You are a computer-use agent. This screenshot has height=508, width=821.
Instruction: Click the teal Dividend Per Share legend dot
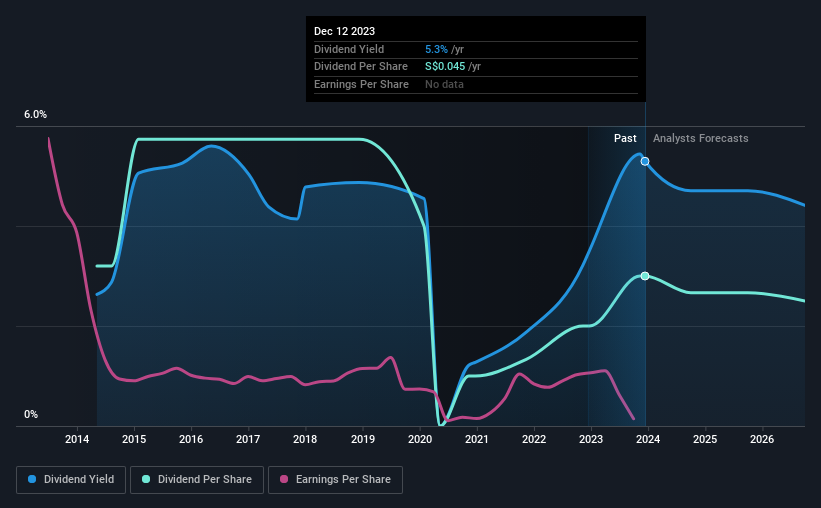point(146,479)
